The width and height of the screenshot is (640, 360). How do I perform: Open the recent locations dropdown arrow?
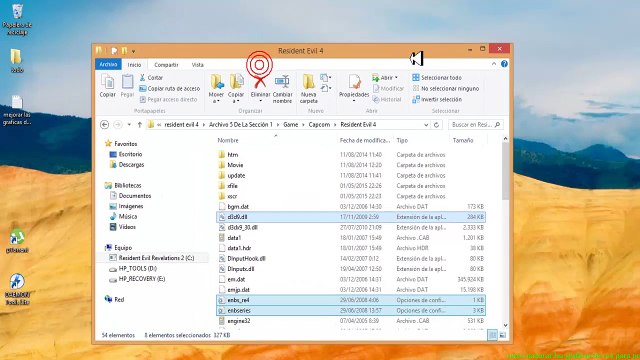(129, 124)
